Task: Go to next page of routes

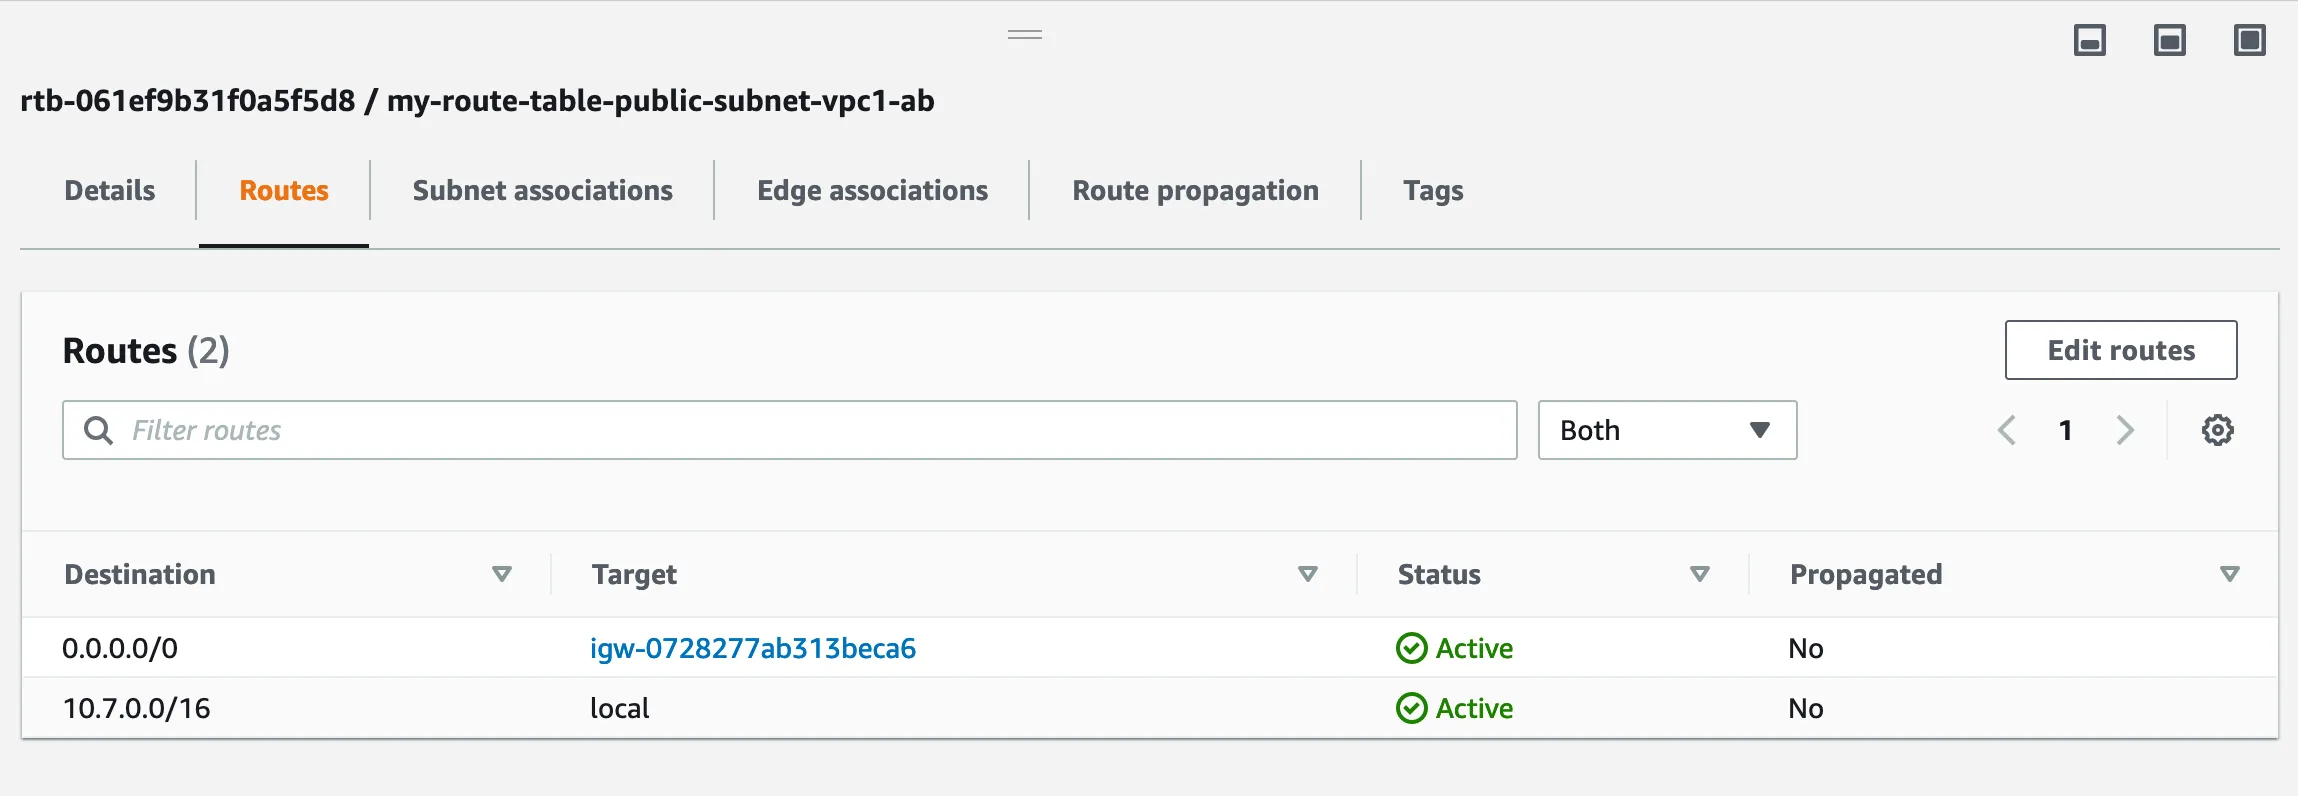Action: [2125, 430]
